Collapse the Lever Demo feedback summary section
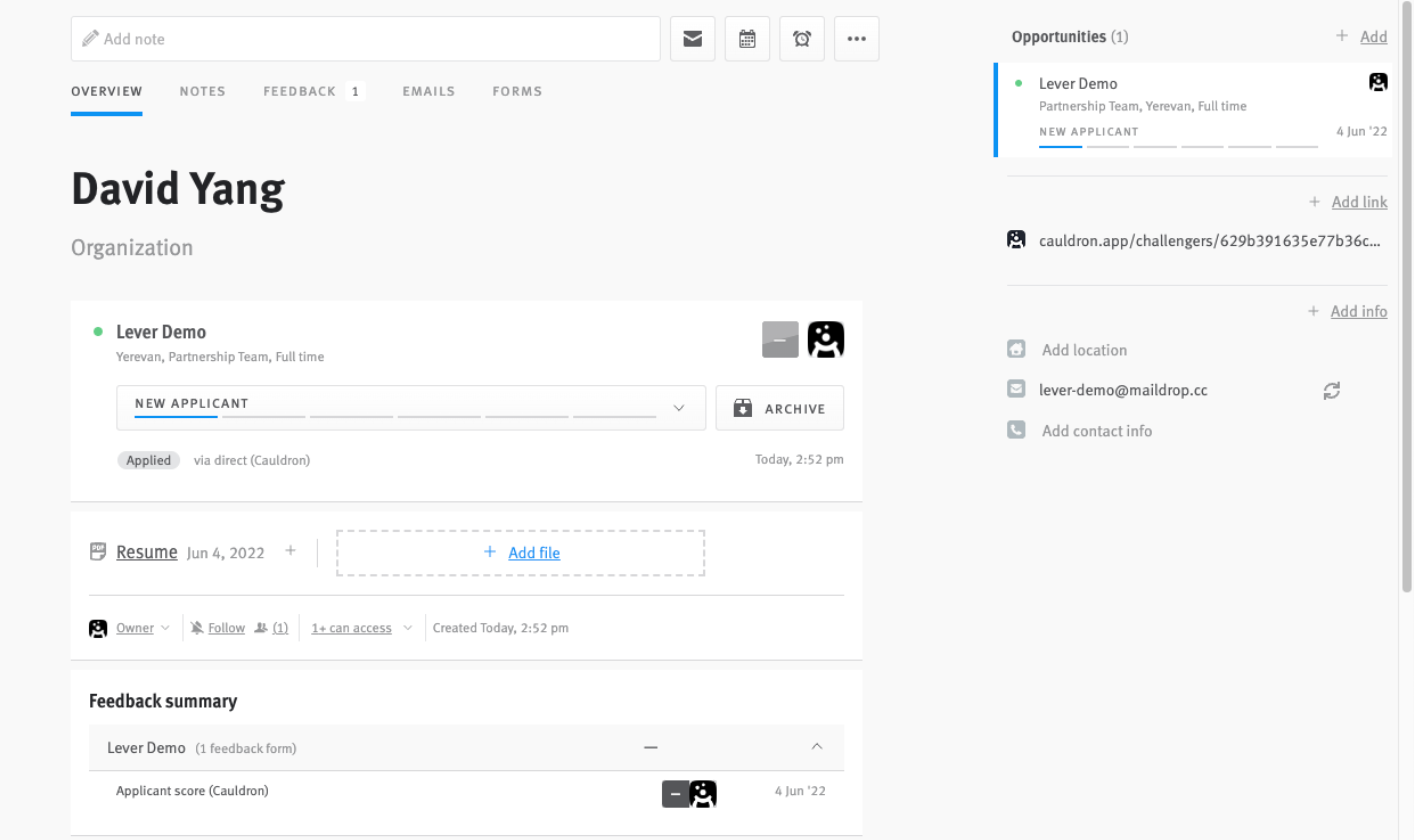The height and width of the screenshot is (840, 1414). 816,747
